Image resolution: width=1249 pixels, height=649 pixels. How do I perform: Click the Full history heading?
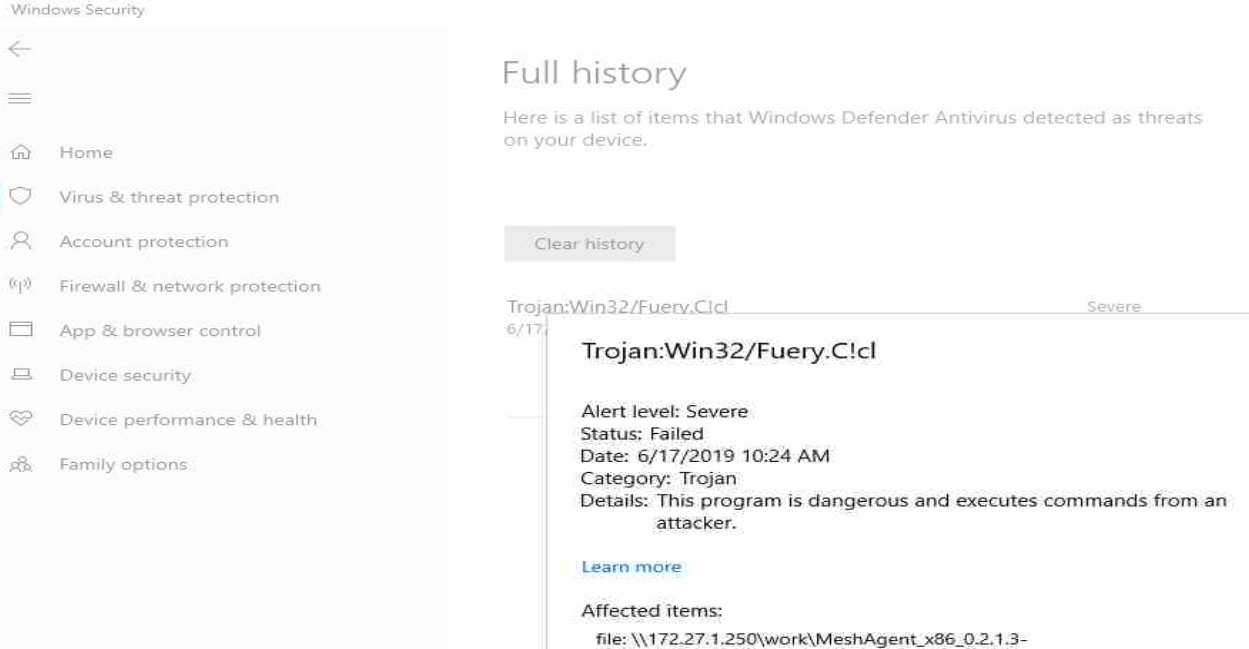594,73
